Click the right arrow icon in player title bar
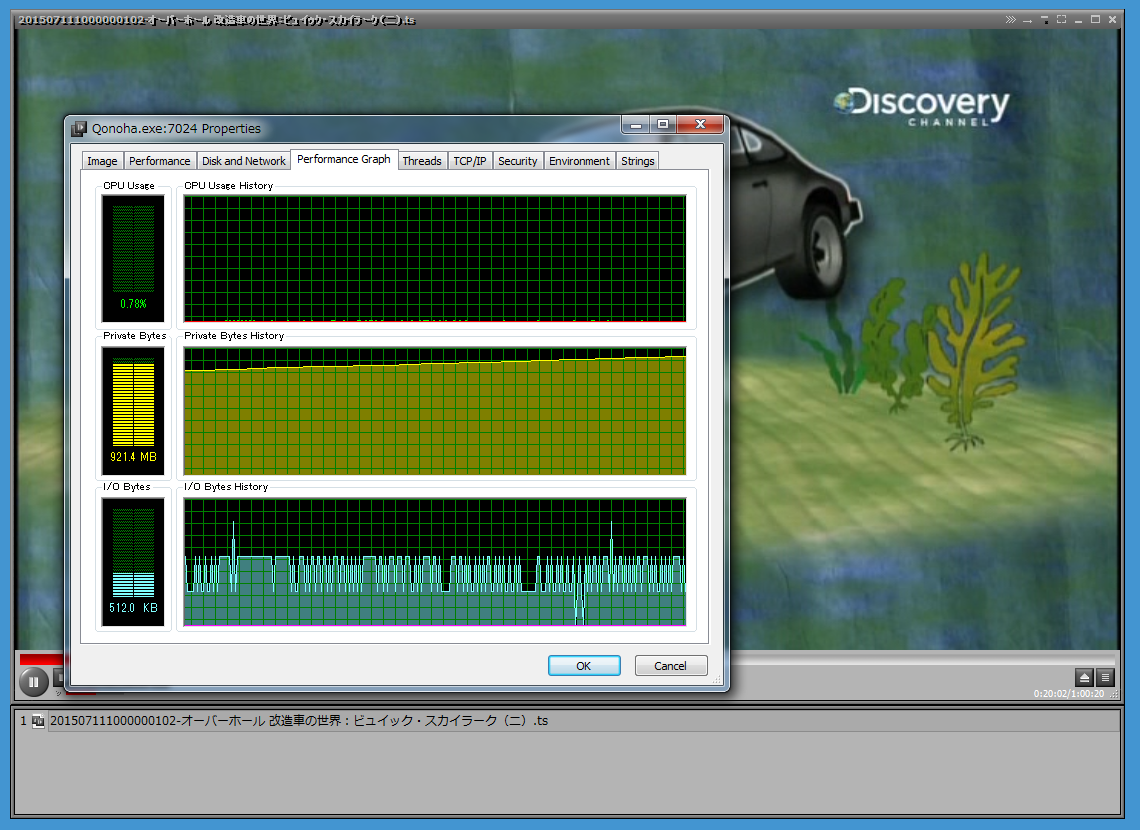The width and height of the screenshot is (1140, 830). [1028, 20]
